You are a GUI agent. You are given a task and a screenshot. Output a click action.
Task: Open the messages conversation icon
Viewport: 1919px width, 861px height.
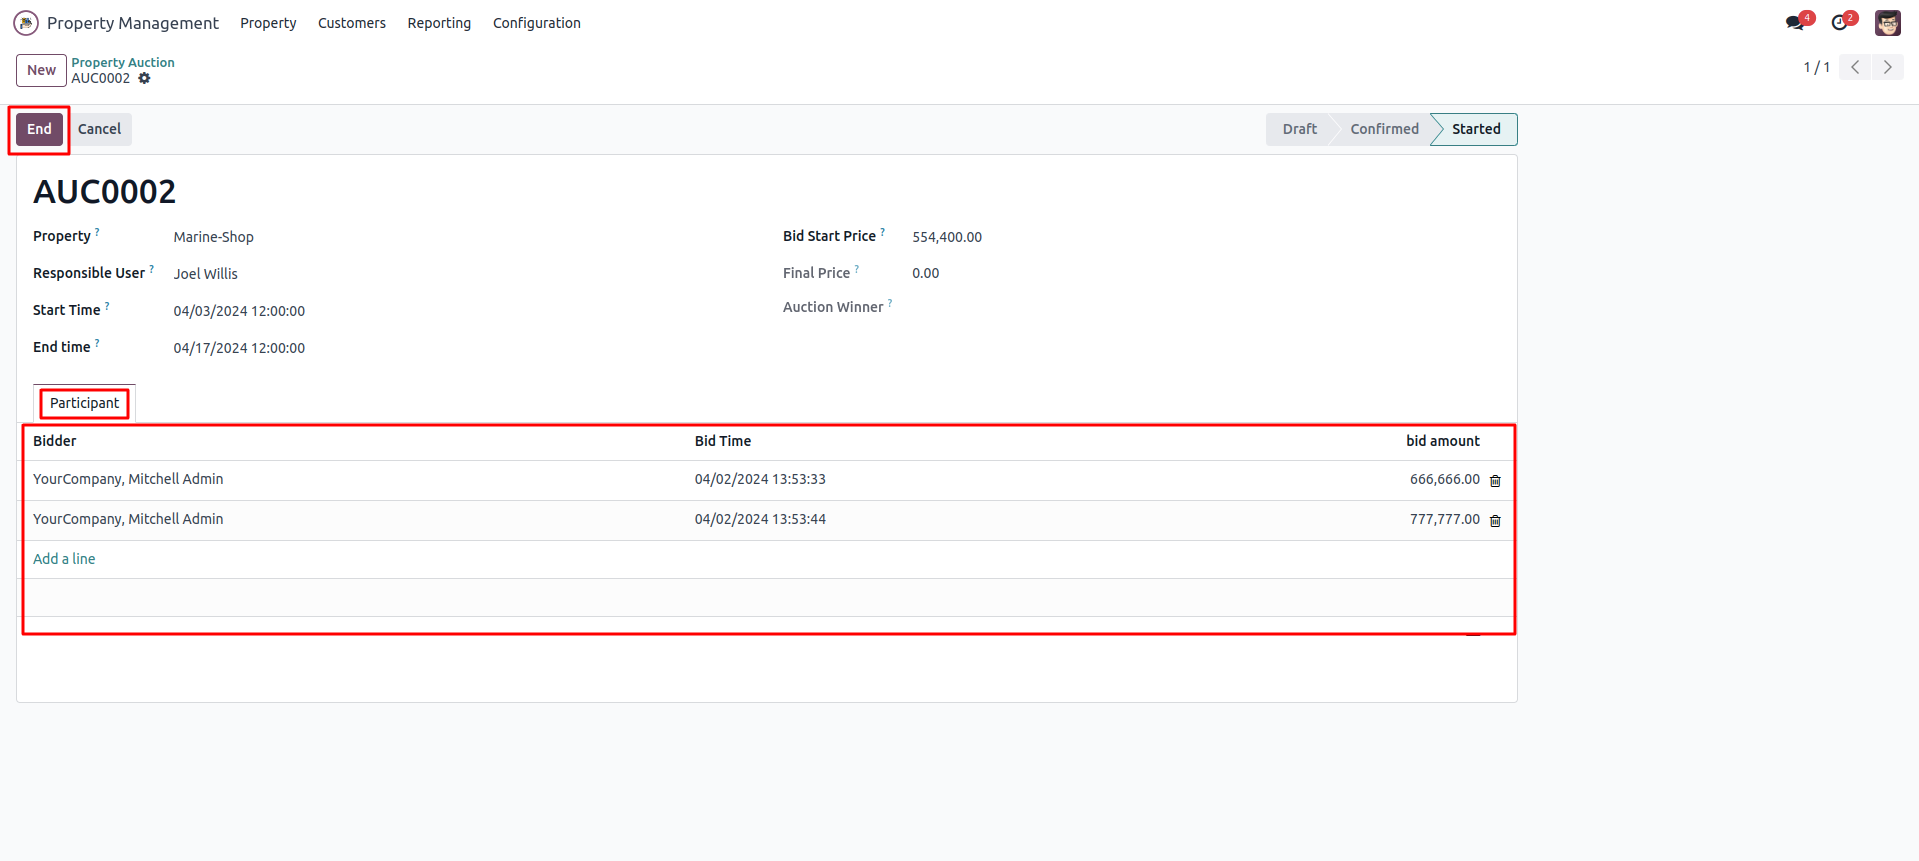(1796, 23)
